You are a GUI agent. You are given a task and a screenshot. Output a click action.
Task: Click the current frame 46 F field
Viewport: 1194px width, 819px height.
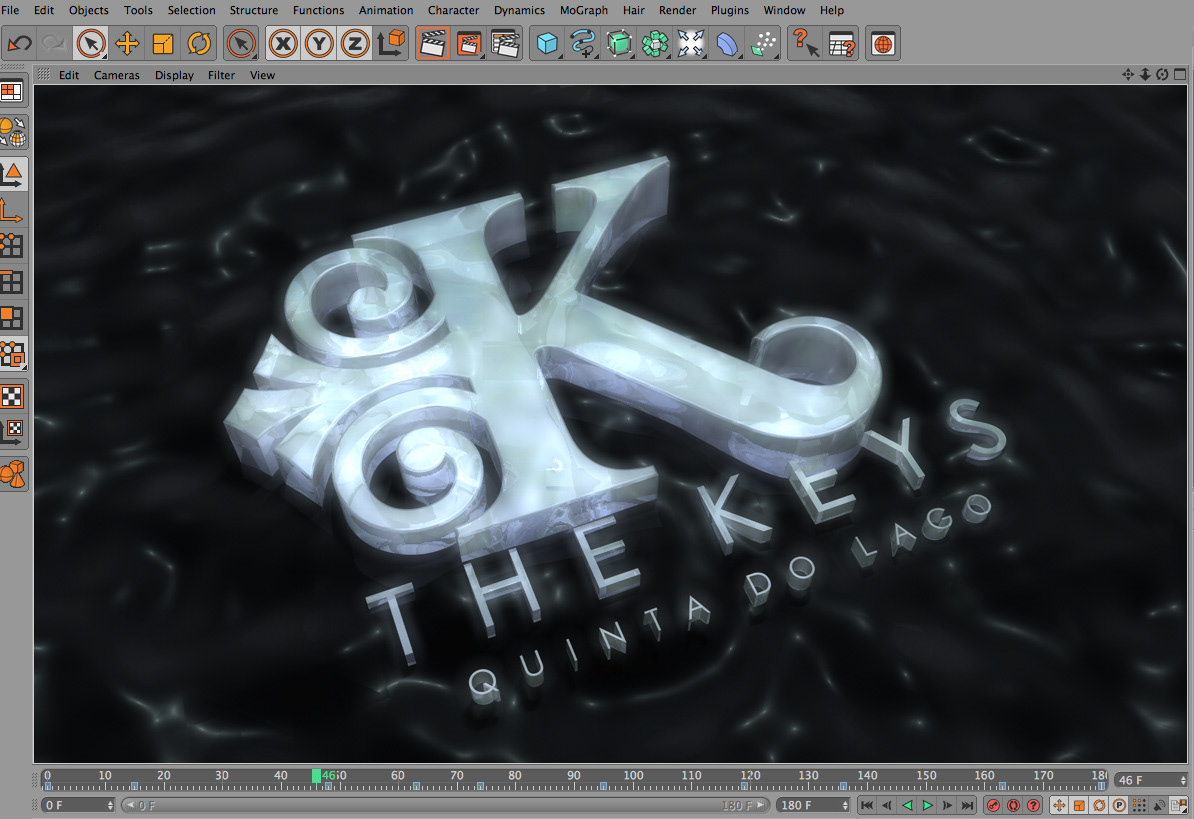pos(1151,780)
